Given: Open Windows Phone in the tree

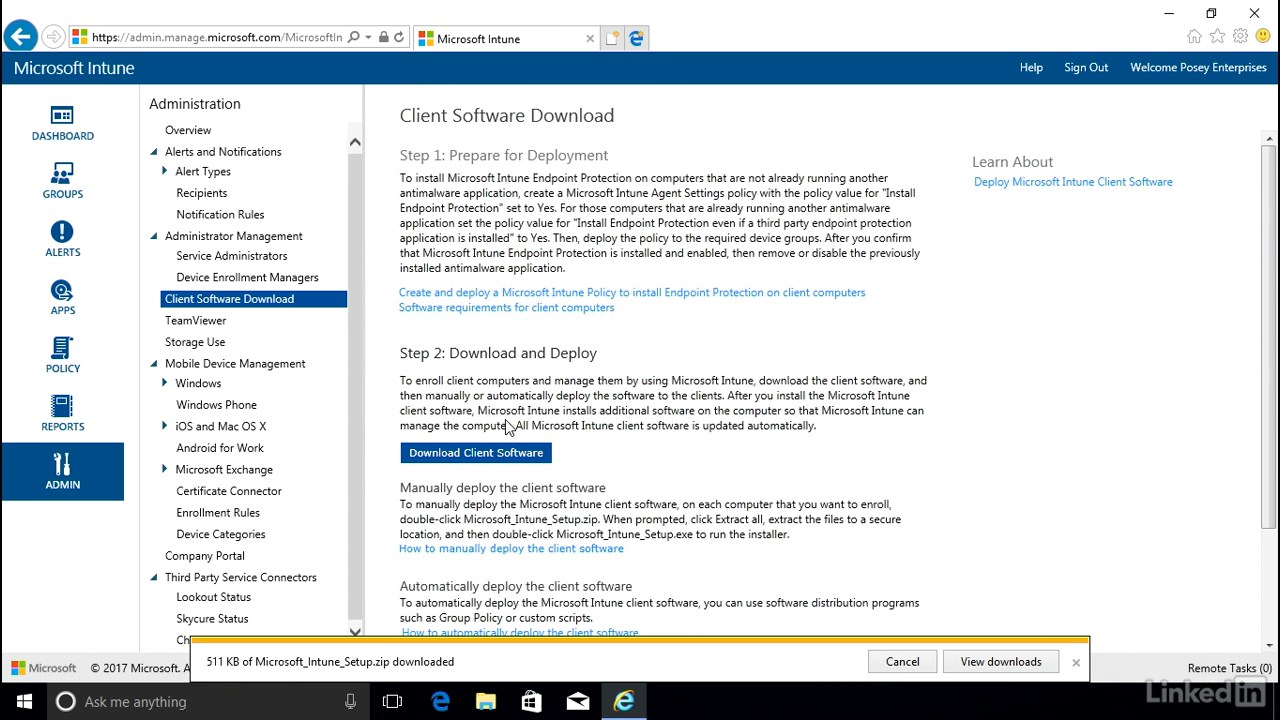Looking at the screenshot, I should click(x=216, y=405).
